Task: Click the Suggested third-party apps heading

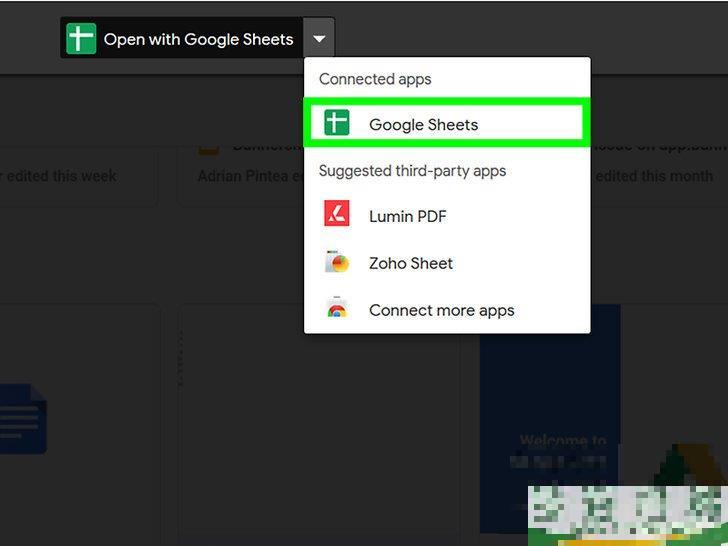Action: (412, 171)
